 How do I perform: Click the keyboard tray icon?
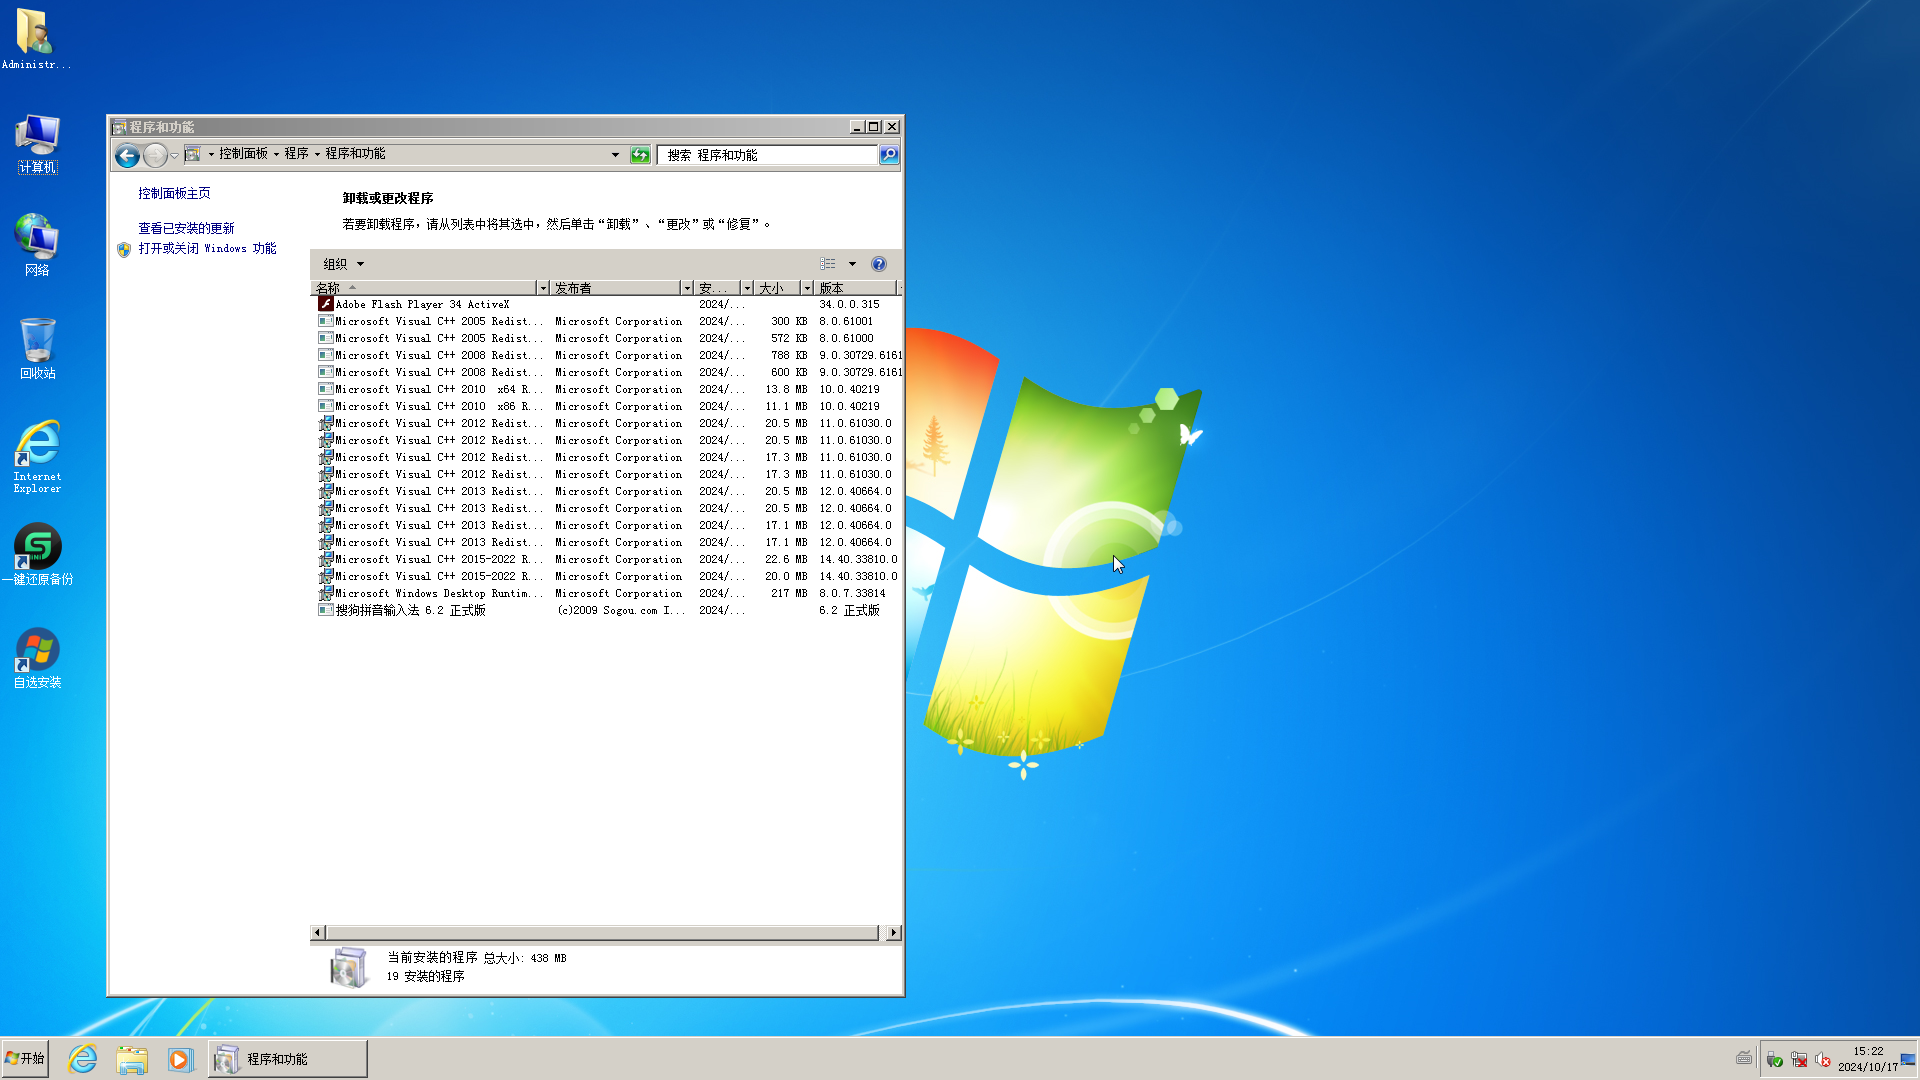1744,1058
